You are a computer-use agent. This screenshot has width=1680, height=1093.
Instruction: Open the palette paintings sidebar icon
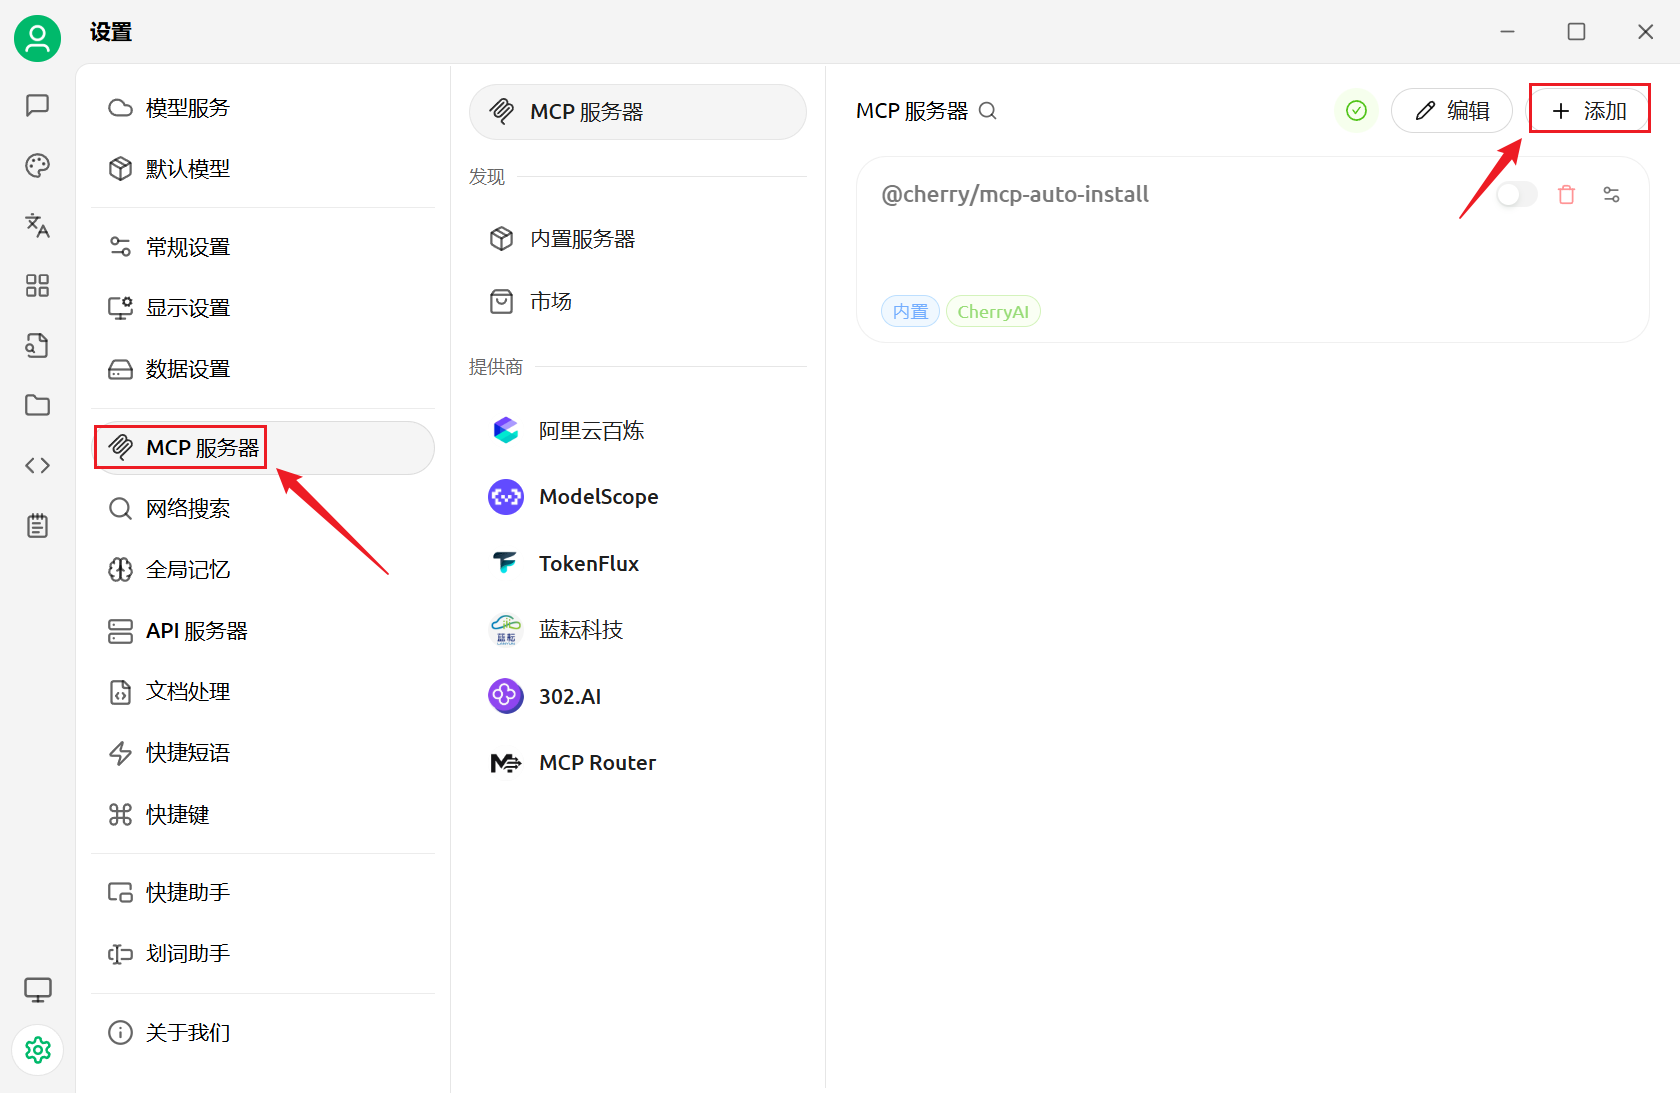(x=37, y=165)
